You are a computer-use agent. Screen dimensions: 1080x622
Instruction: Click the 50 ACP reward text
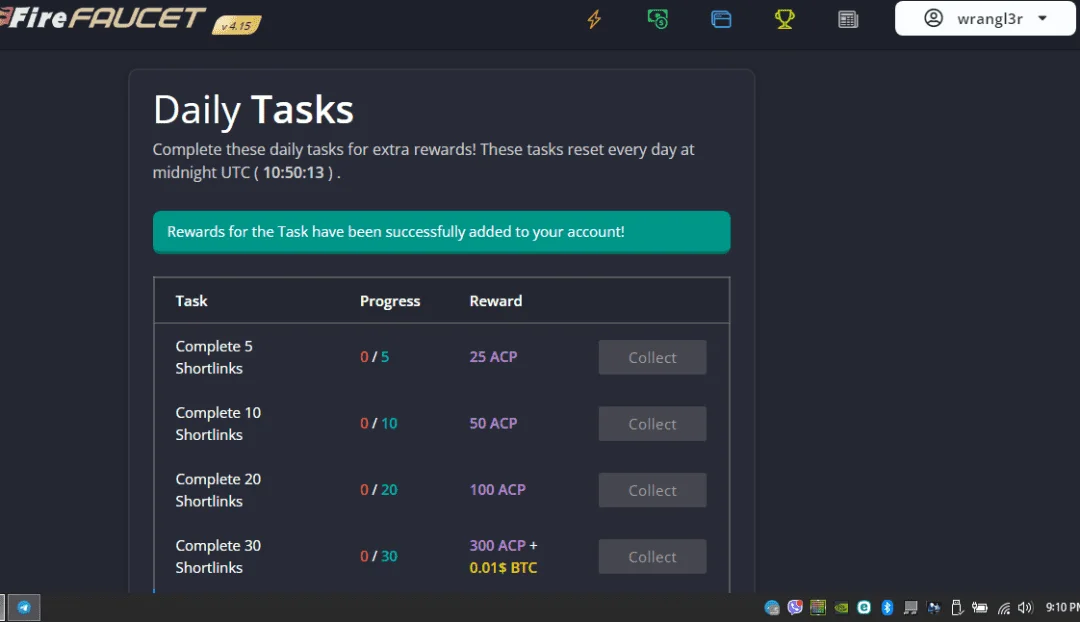pyautogui.click(x=493, y=423)
